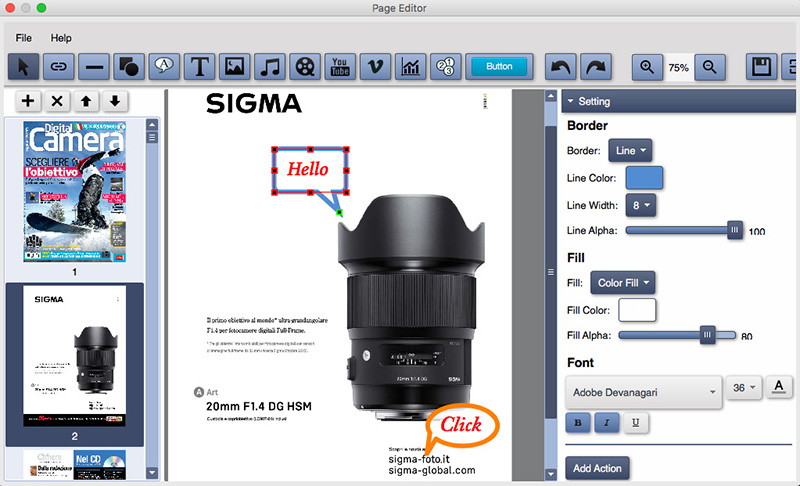Open the File menu
Image resolution: width=800 pixels, height=486 pixels.
[x=23, y=38]
